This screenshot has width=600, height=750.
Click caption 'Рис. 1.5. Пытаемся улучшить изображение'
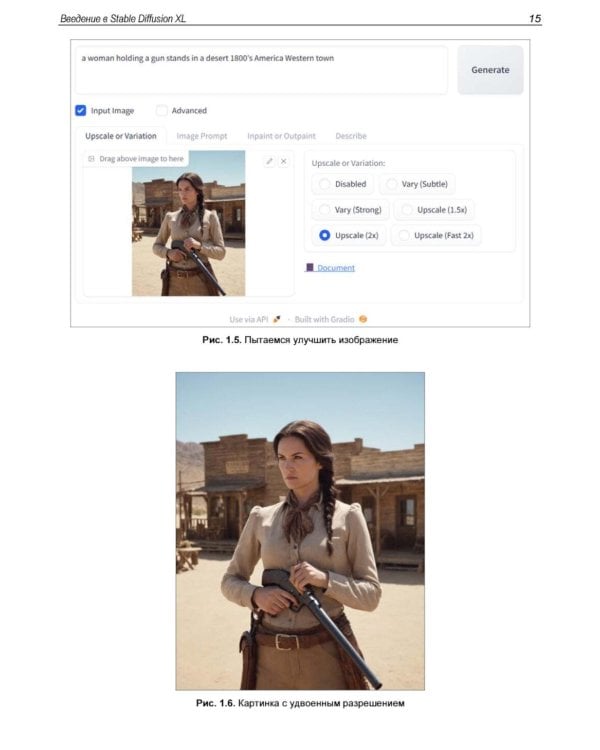(x=300, y=340)
